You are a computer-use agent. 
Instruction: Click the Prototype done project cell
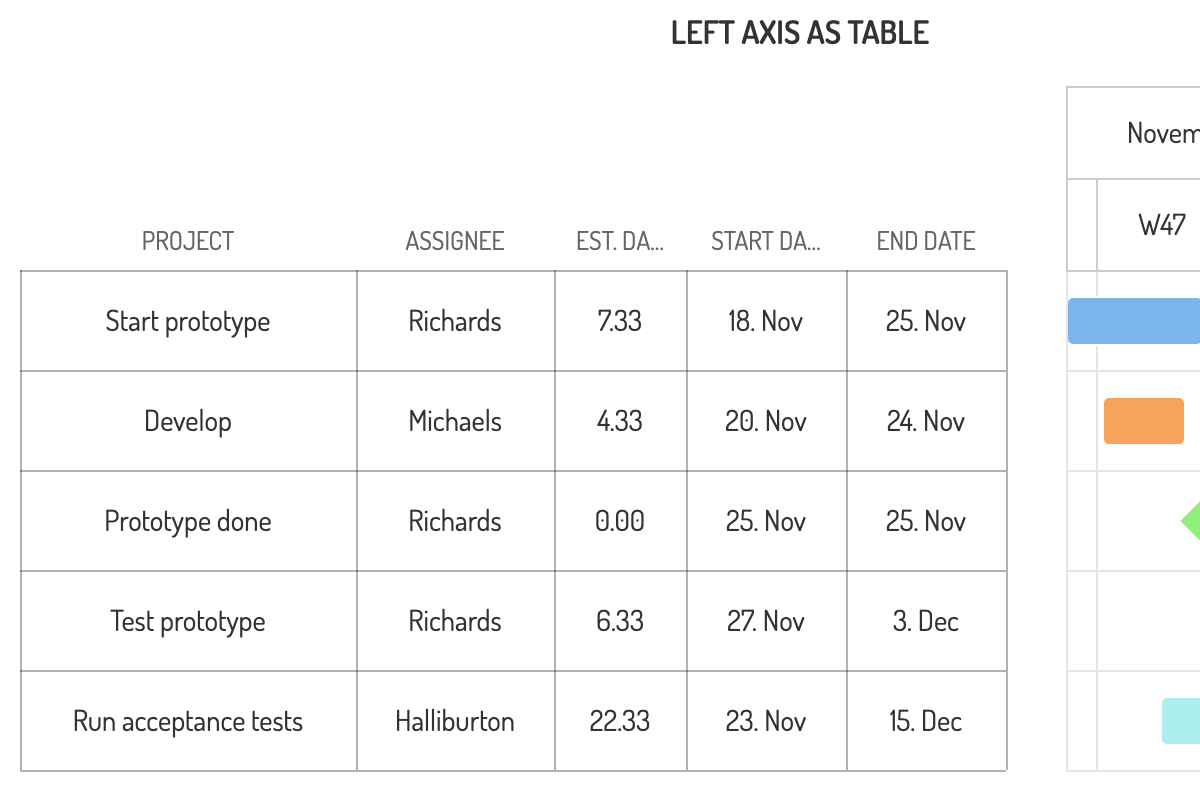click(x=188, y=521)
